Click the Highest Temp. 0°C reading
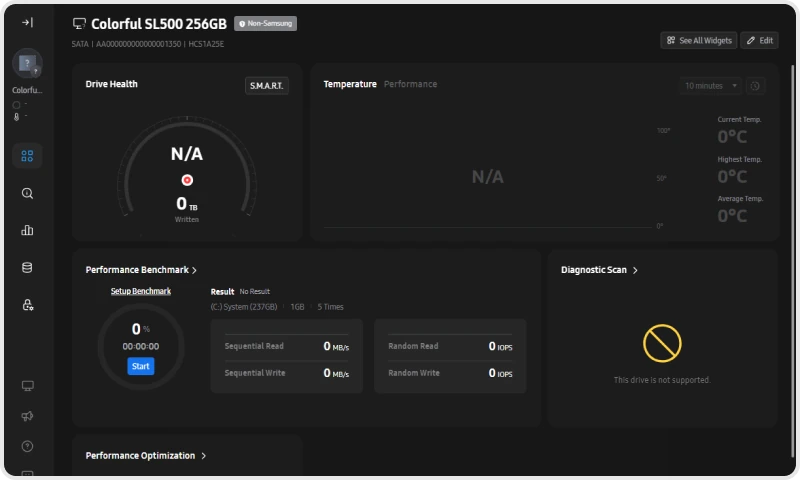Viewport: 800px width, 480px height. [x=733, y=176]
